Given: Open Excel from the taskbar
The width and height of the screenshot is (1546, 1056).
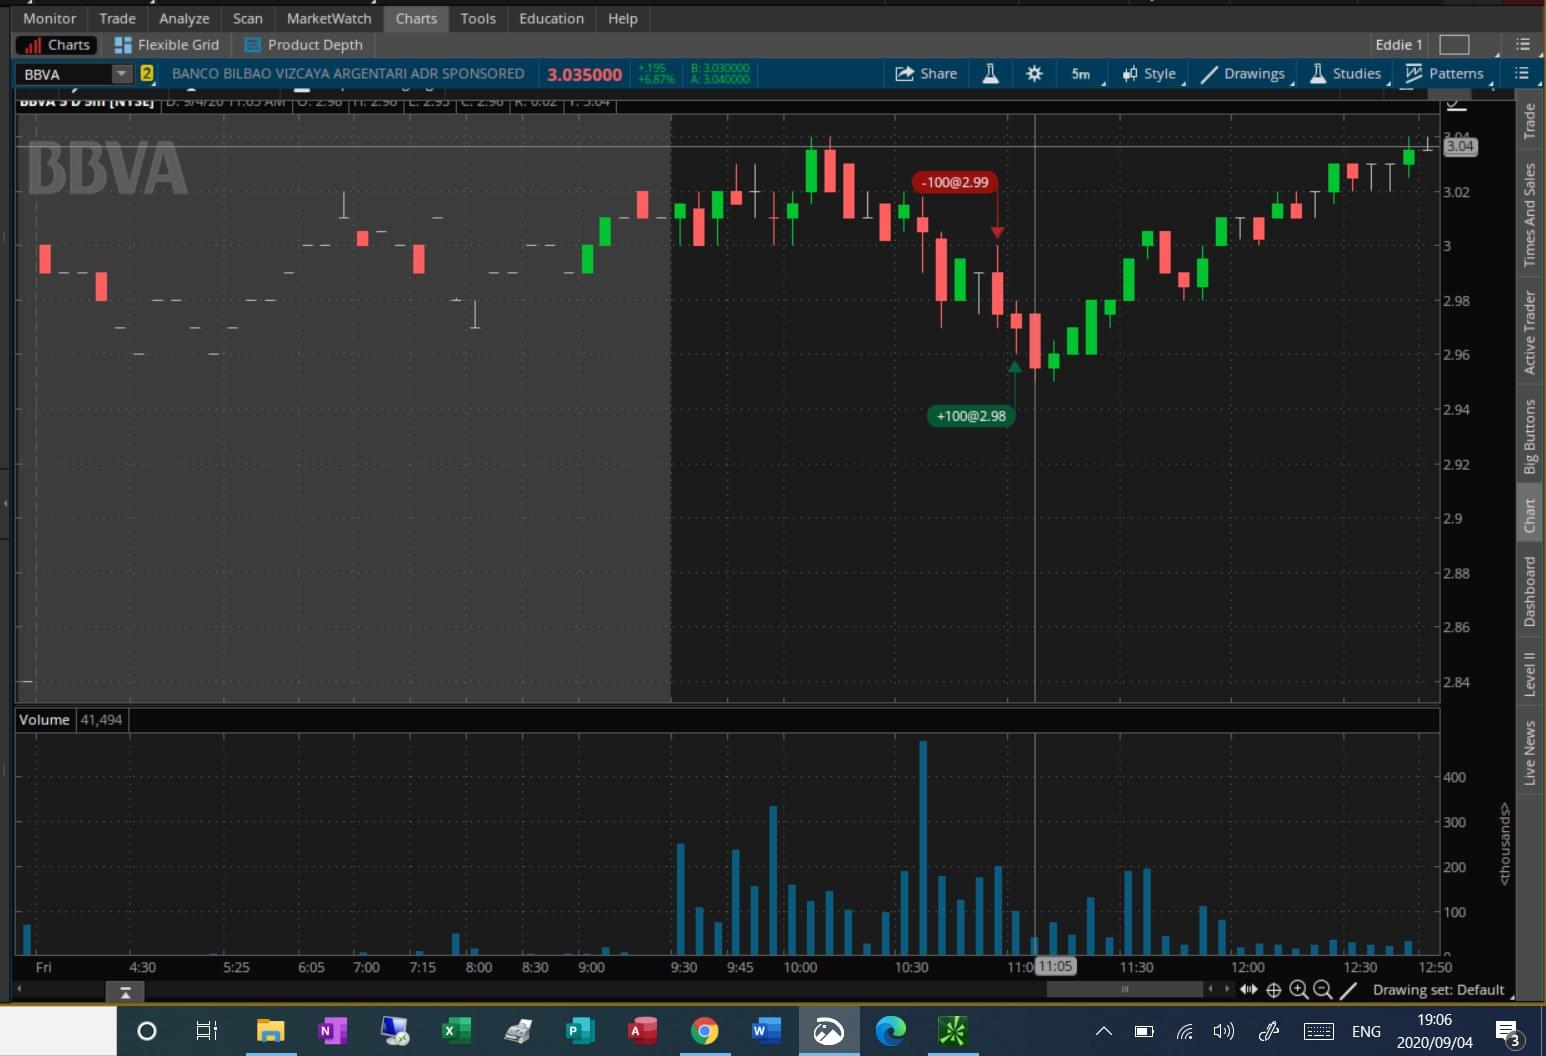Looking at the screenshot, I should (x=456, y=1031).
